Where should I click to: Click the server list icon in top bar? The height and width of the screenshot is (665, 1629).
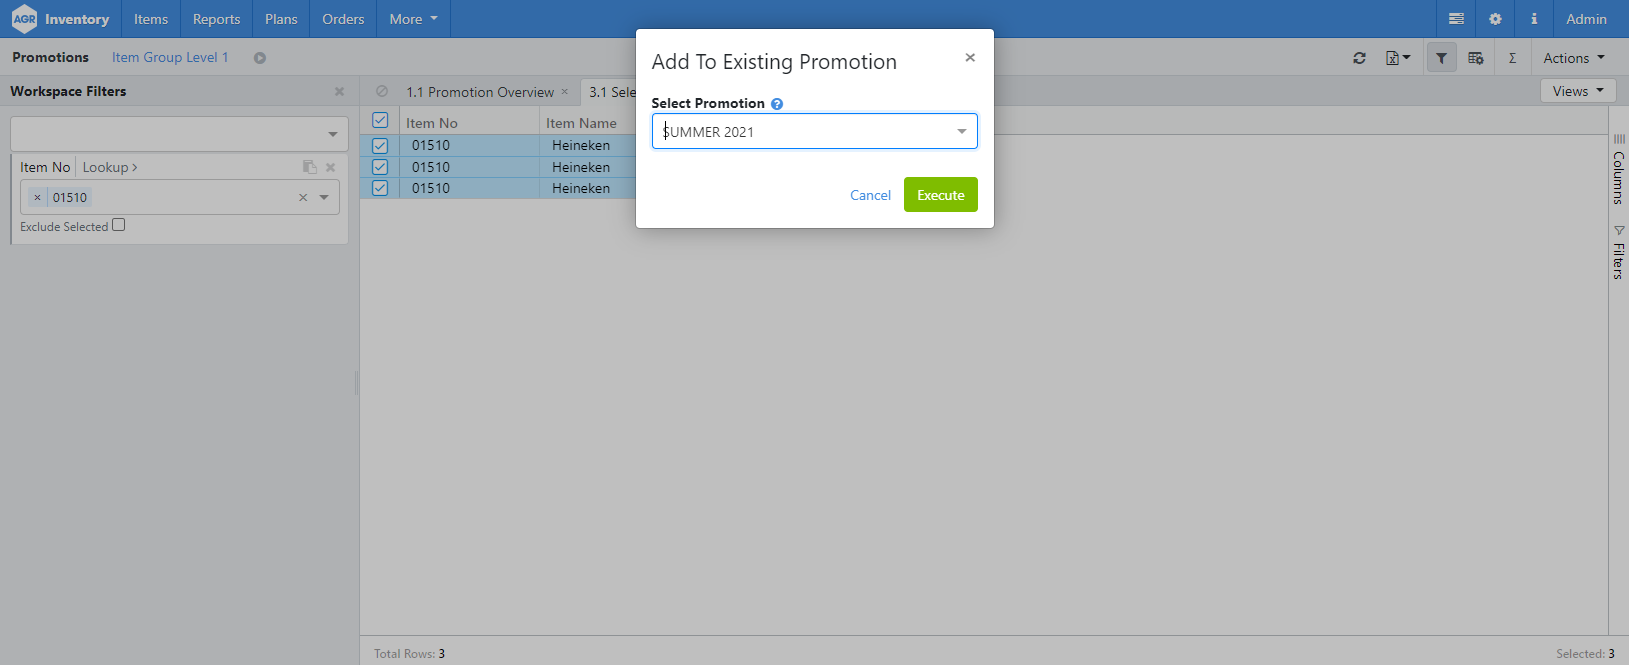(x=1456, y=18)
